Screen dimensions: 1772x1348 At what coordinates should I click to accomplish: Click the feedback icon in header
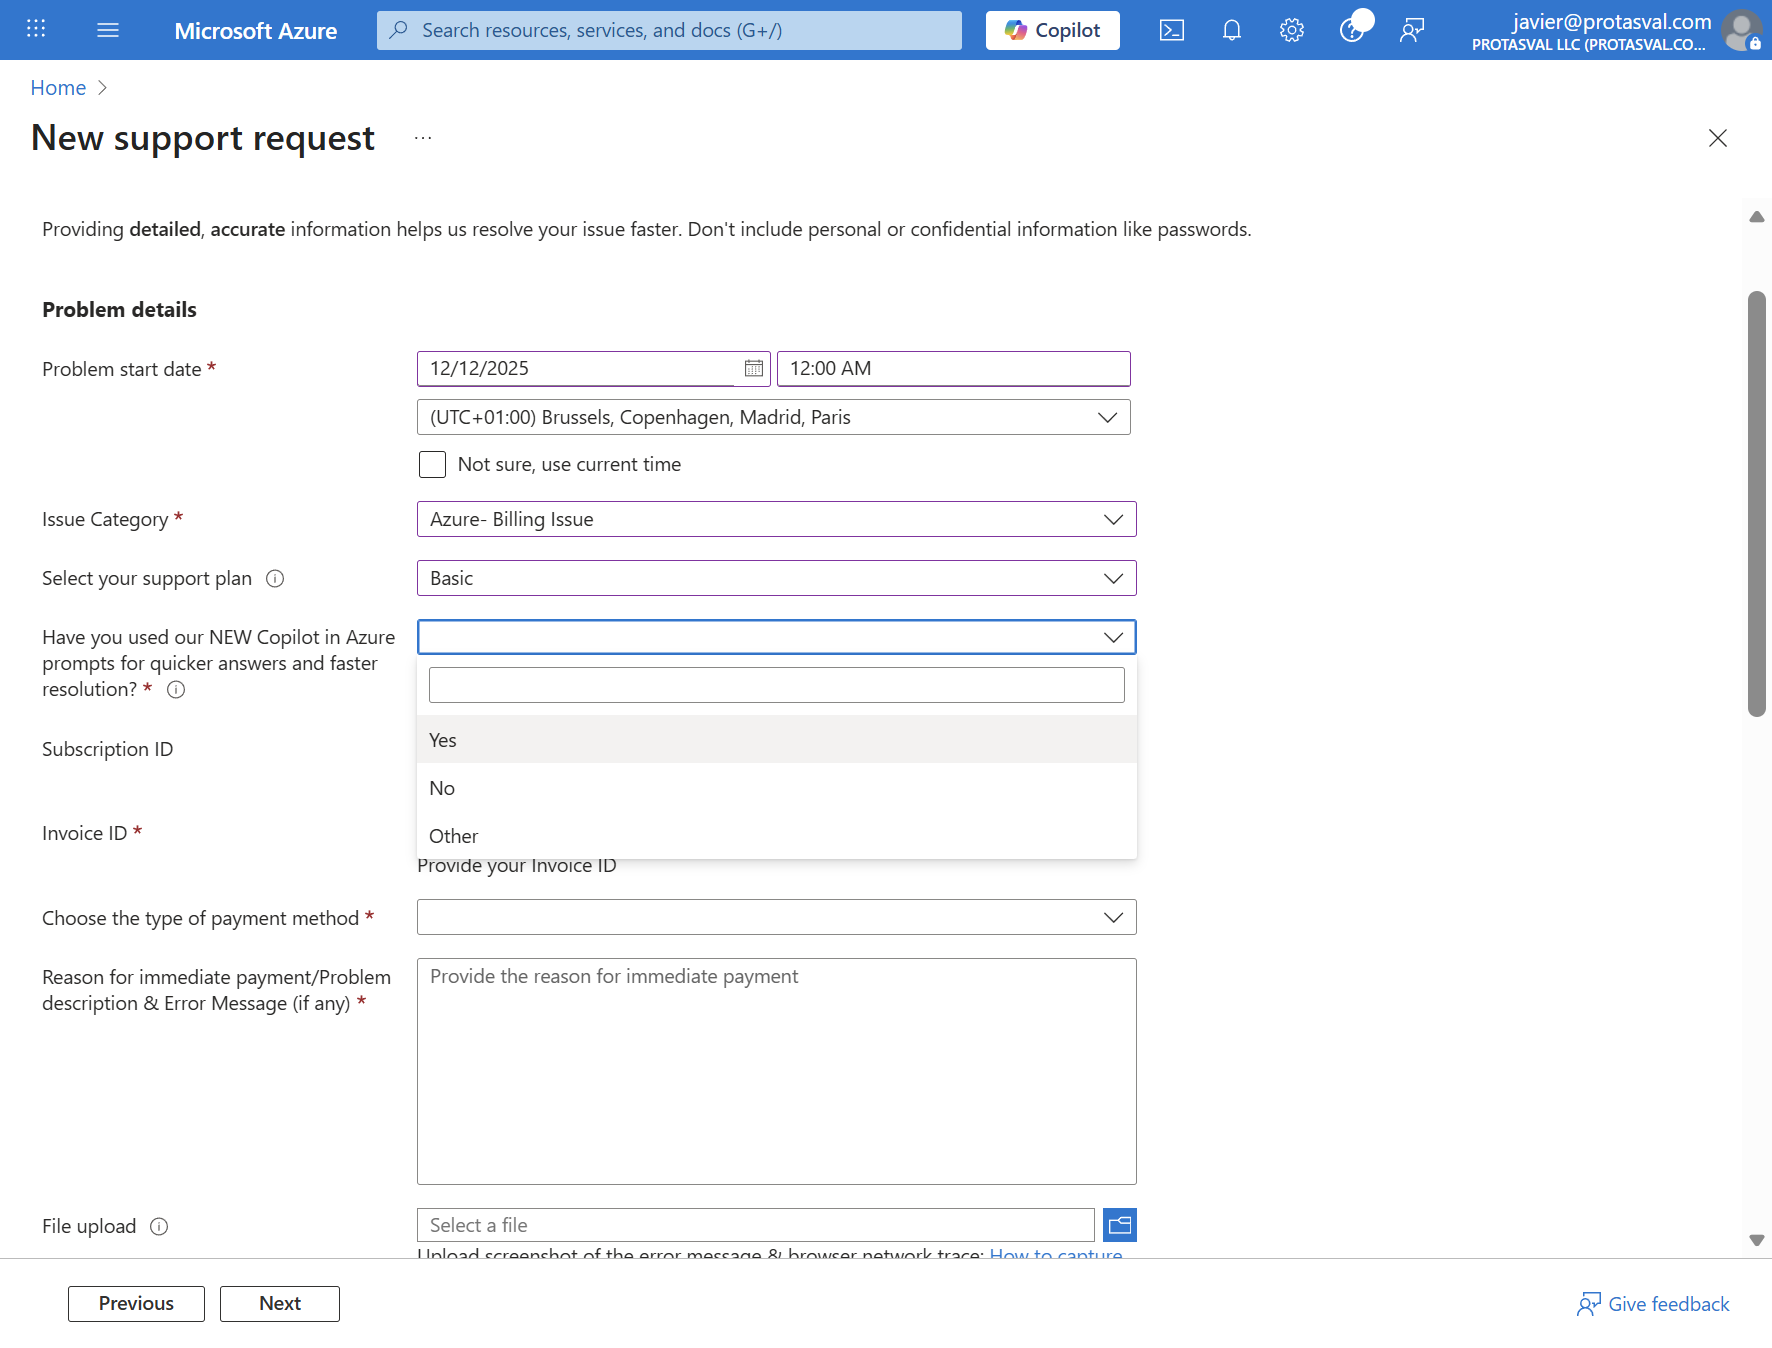(1412, 30)
